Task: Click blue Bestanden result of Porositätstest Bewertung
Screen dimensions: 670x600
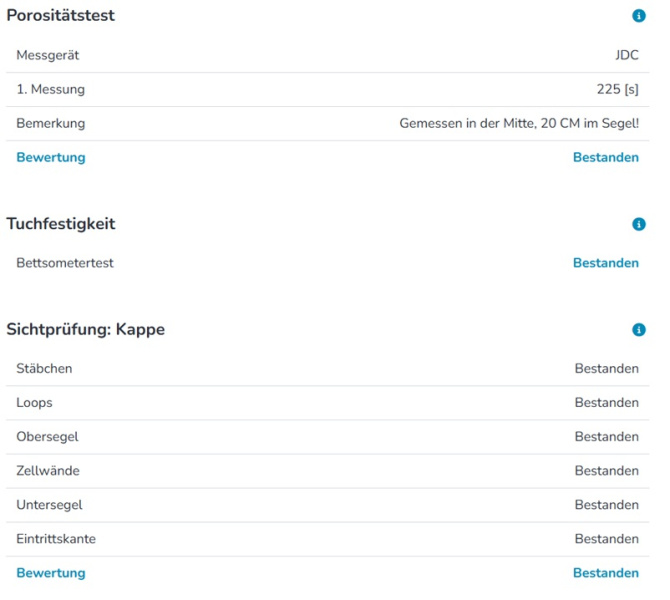Action: [605, 157]
